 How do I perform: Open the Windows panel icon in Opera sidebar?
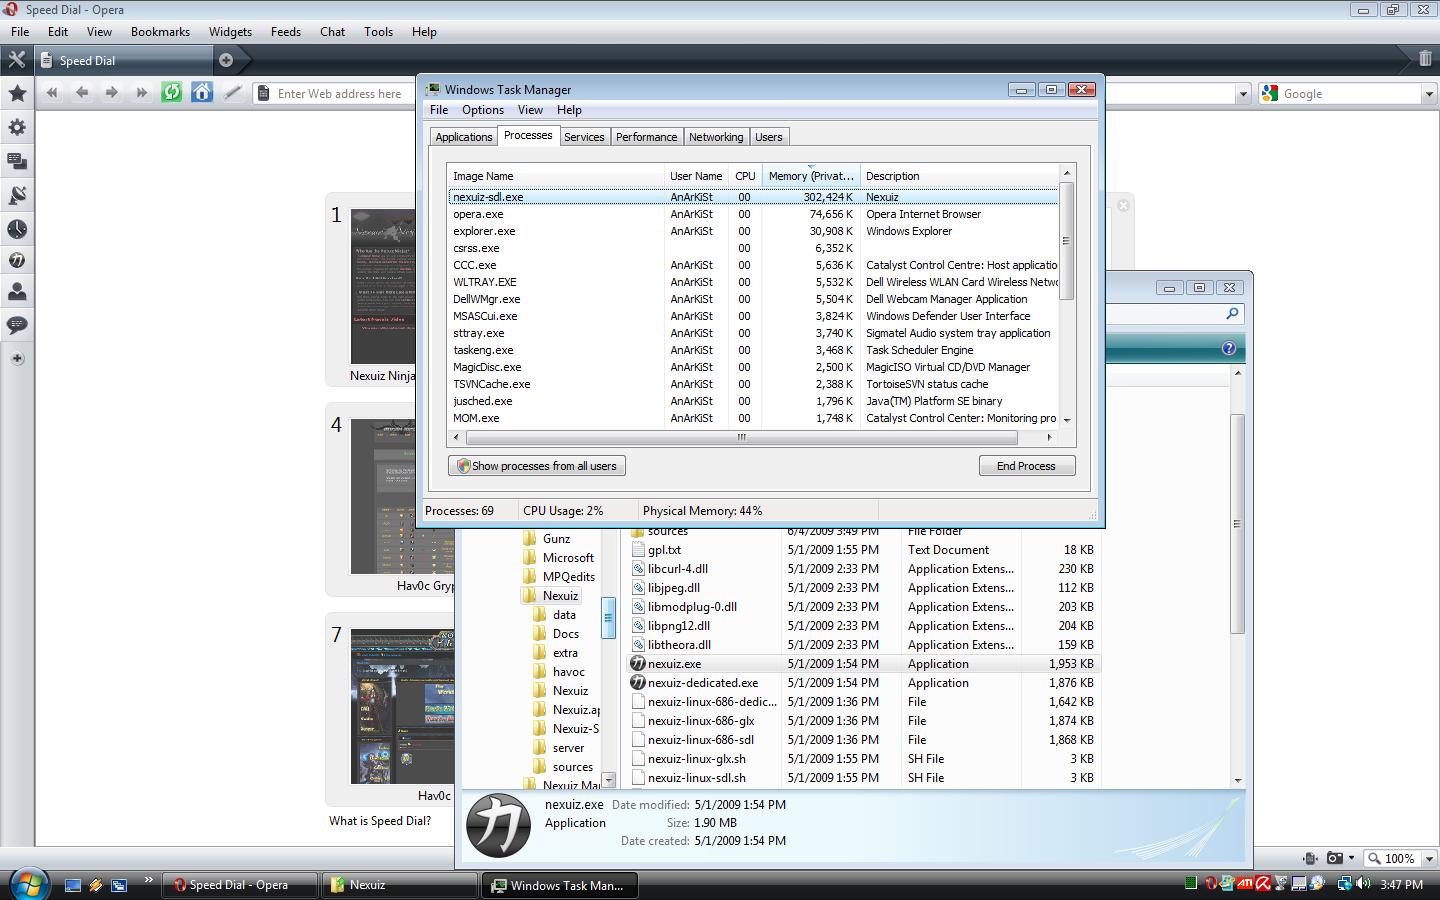click(x=17, y=161)
